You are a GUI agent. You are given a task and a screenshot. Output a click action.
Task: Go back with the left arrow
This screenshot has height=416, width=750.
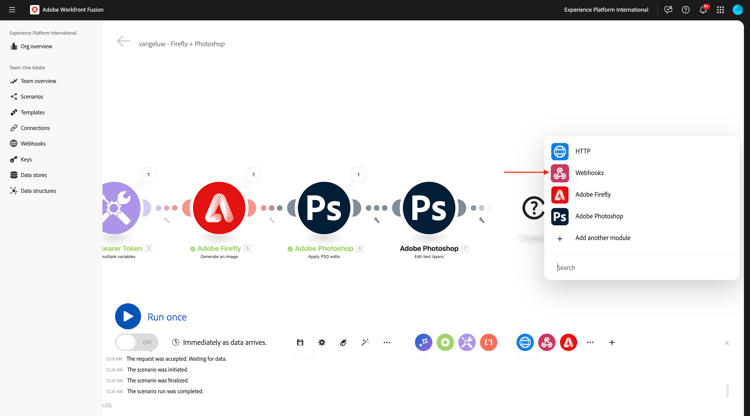coord(123,42)
